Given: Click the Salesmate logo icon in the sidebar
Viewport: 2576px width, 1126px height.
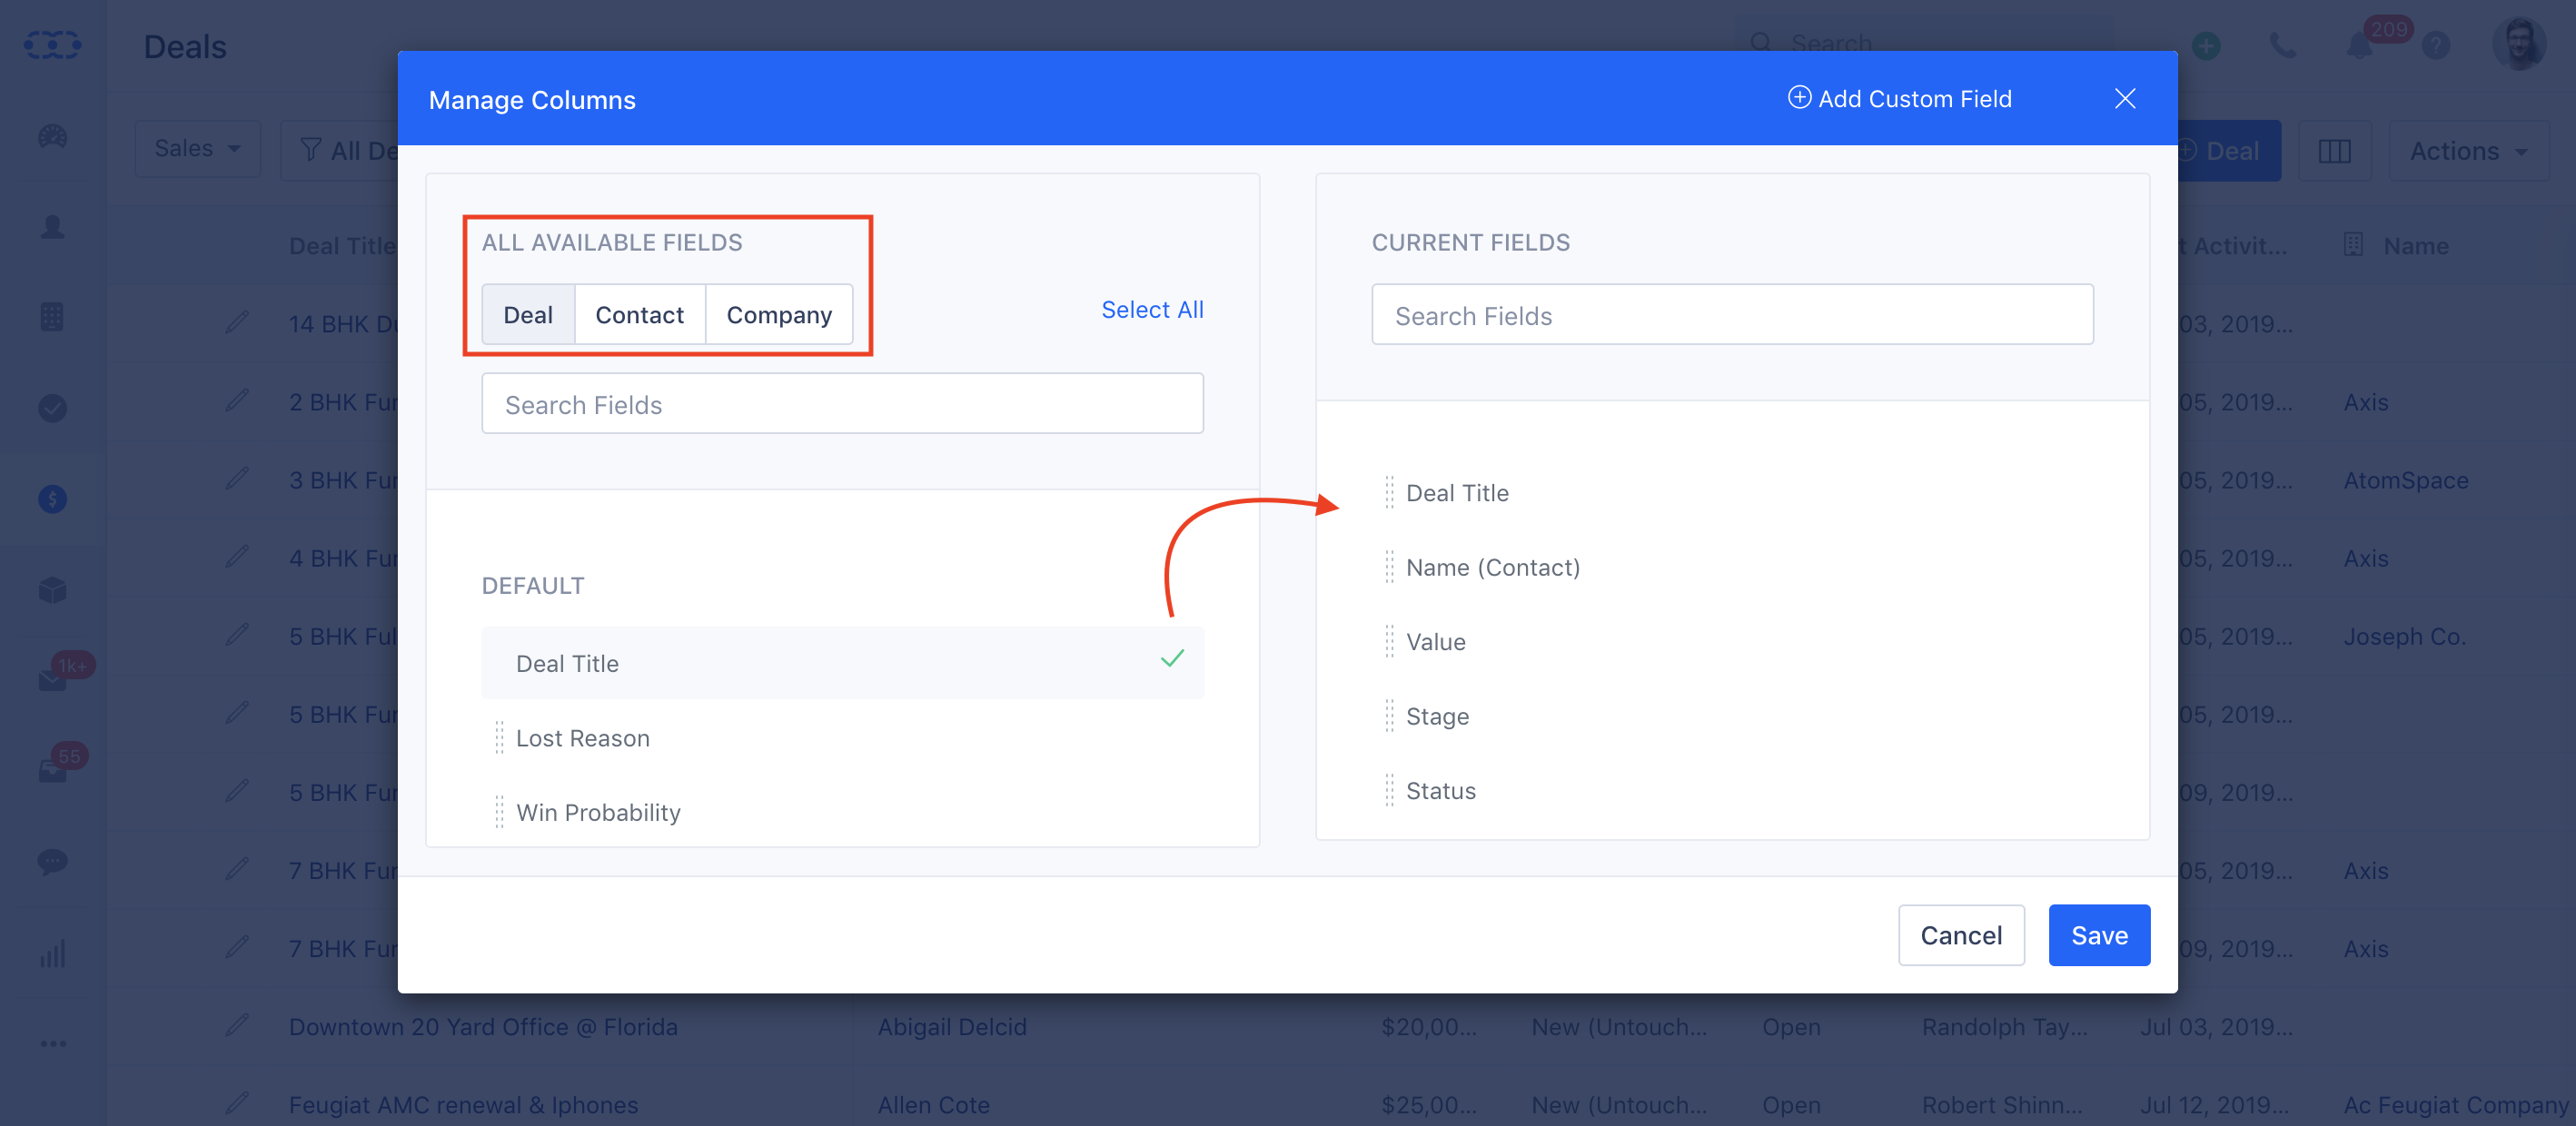Looking at the screenshot, I should coord(52,45).
